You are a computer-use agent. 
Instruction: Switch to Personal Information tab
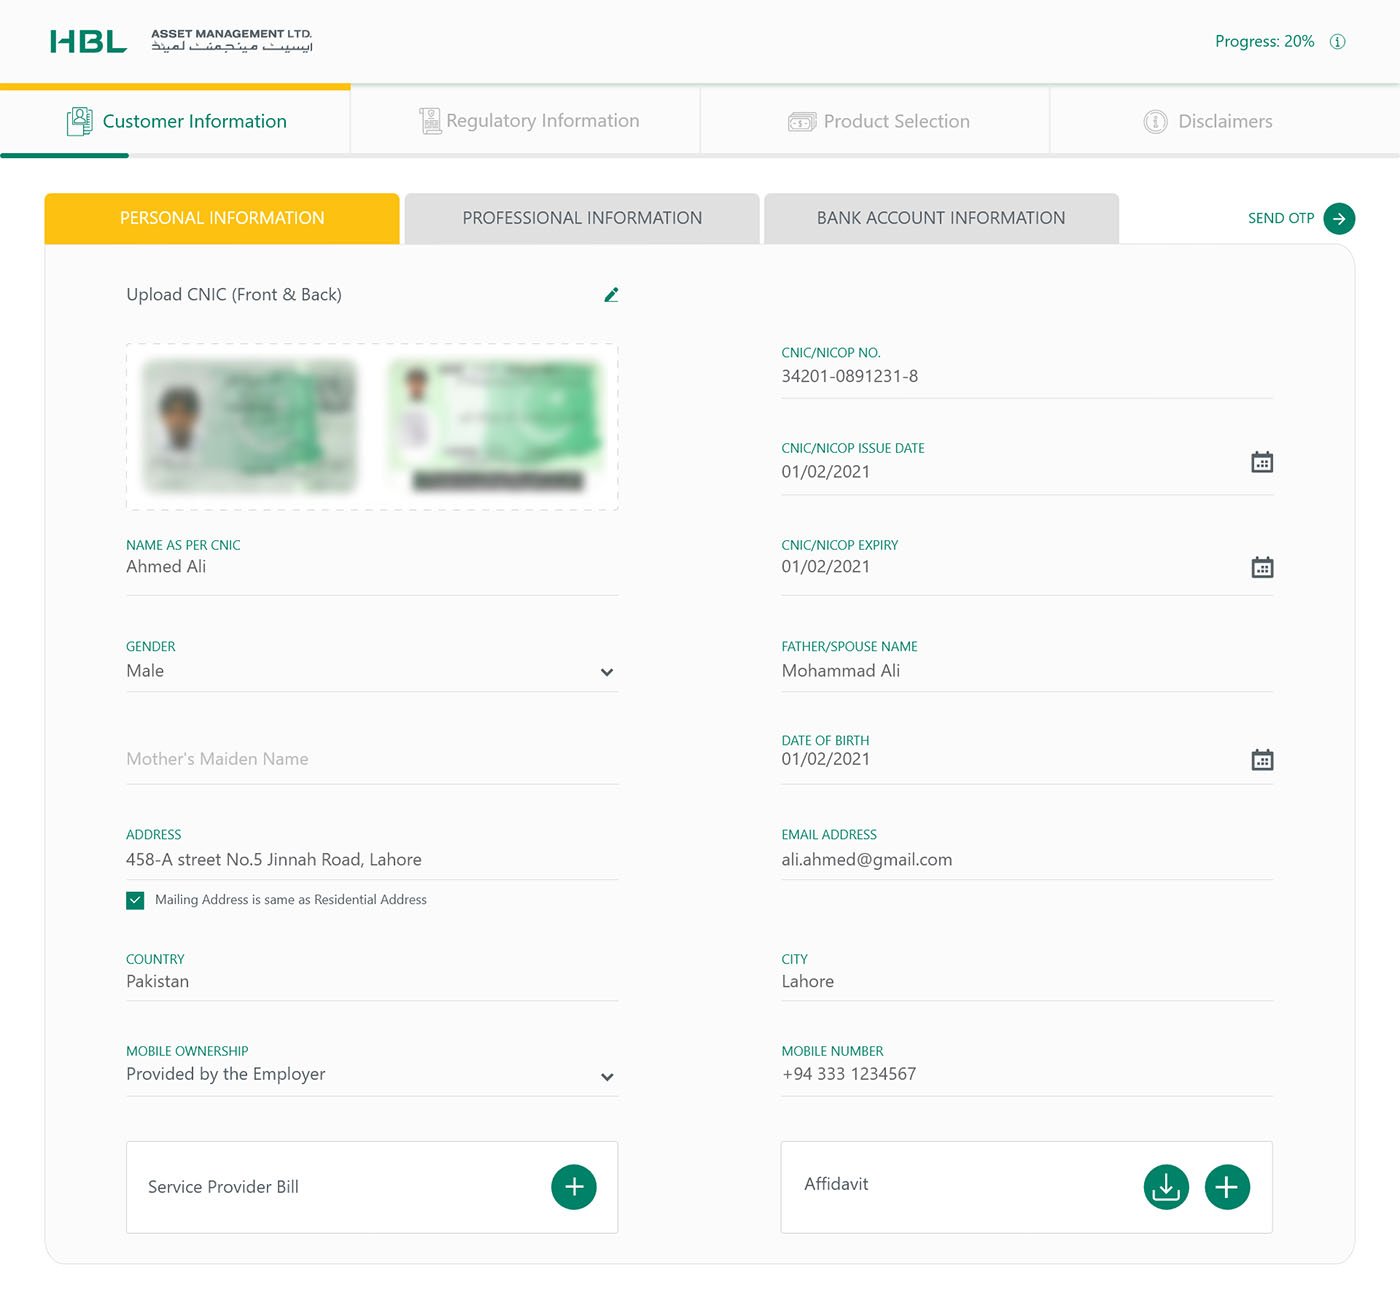tap(222, 218)
